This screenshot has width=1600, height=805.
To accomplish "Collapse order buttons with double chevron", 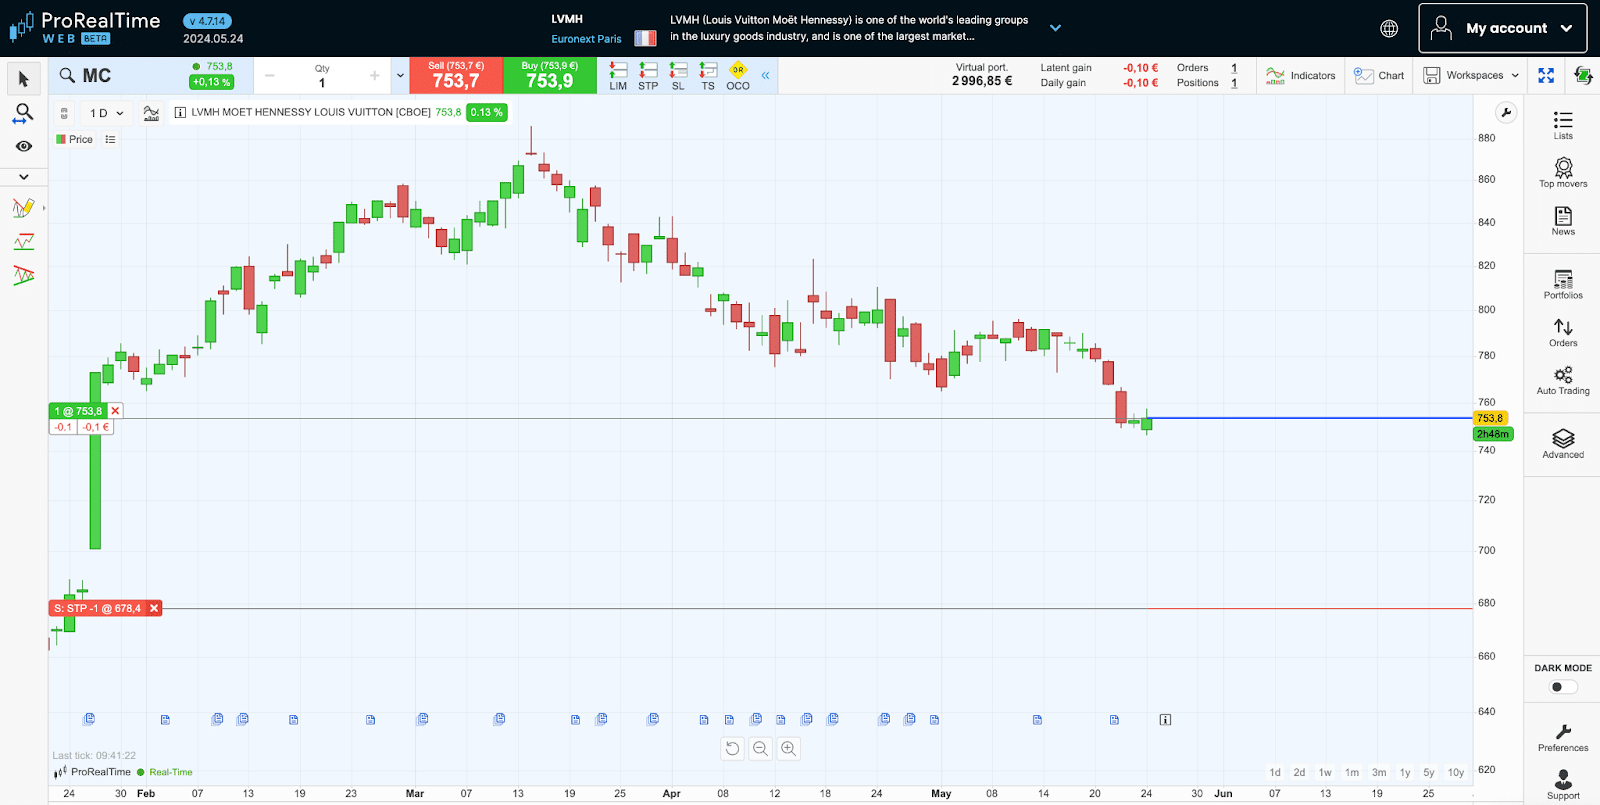I will tap(765, 75).
